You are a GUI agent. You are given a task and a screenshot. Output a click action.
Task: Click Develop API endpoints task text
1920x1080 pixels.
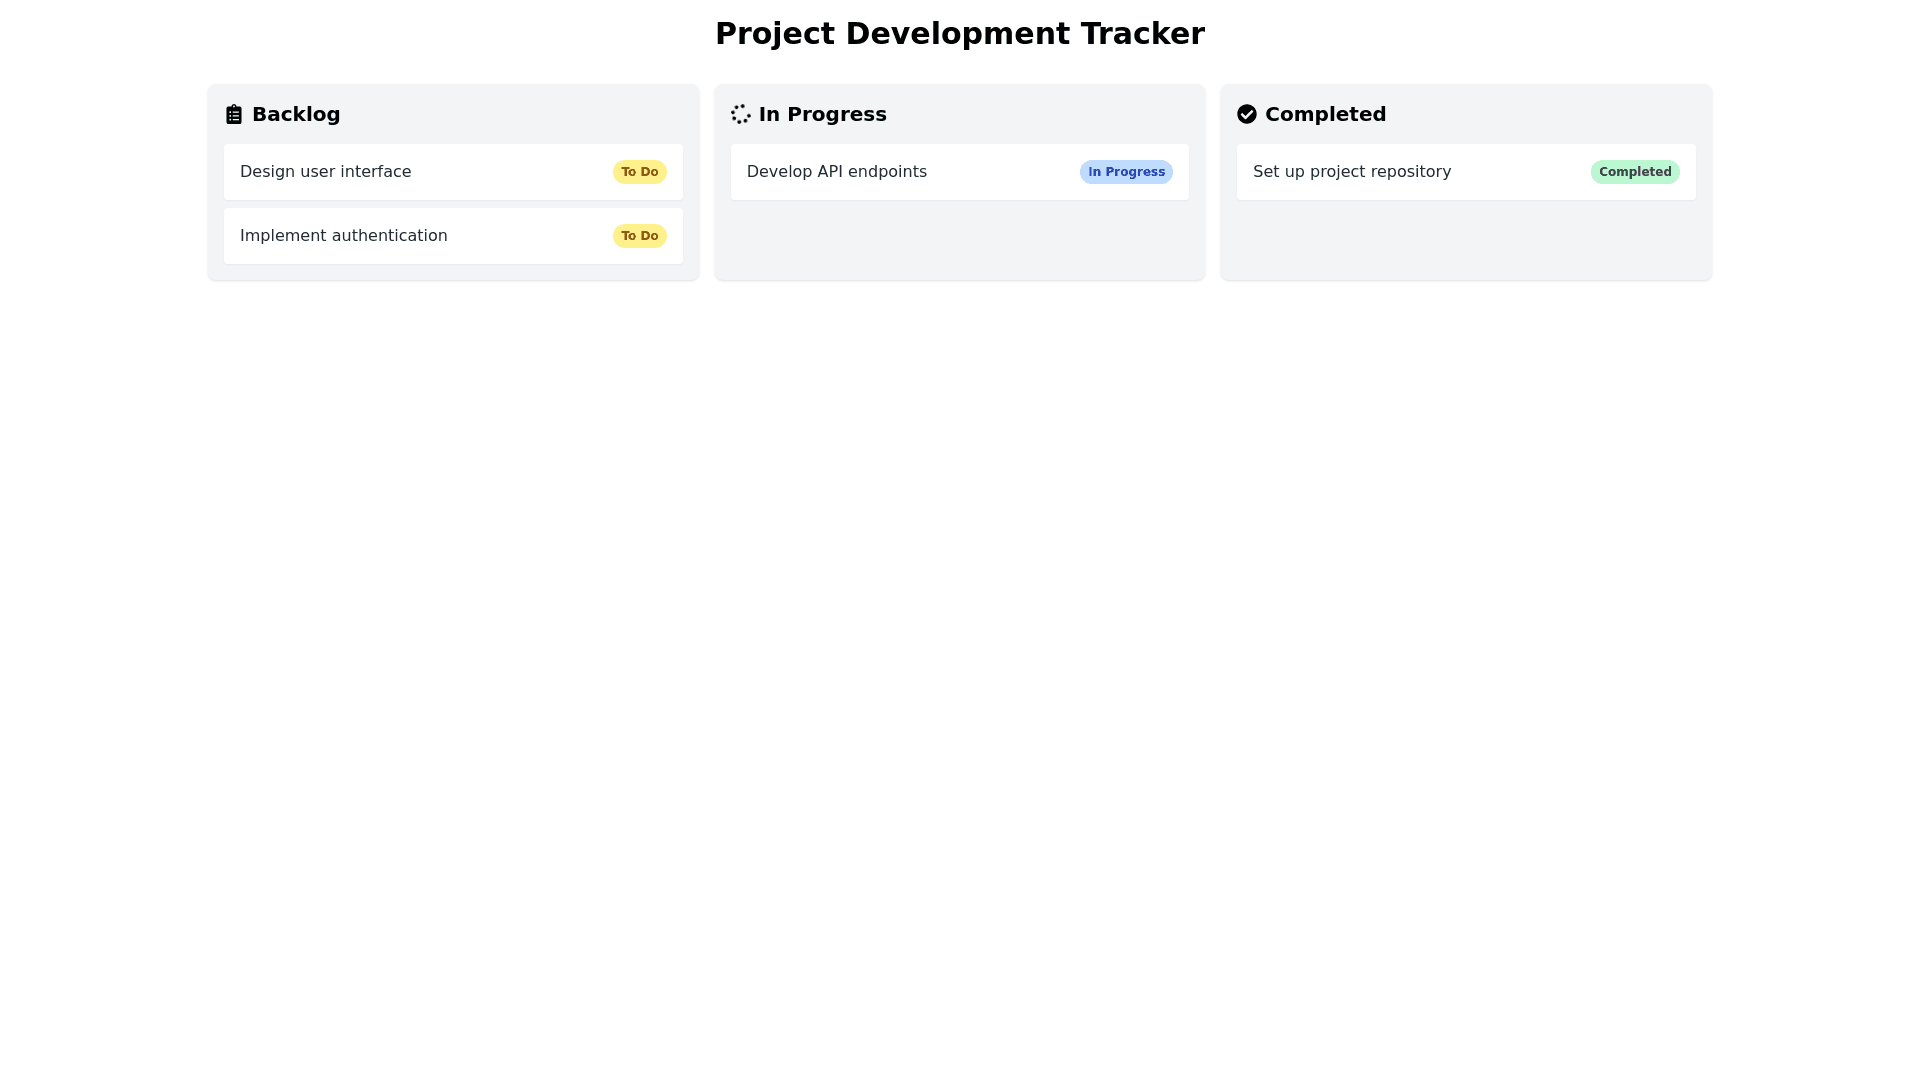click(x=836, y=172)
